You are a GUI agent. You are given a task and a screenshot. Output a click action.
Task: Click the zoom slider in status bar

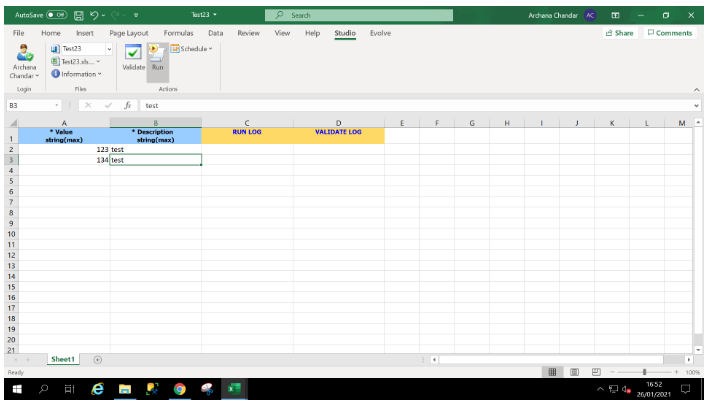click(x=646, y=372)
